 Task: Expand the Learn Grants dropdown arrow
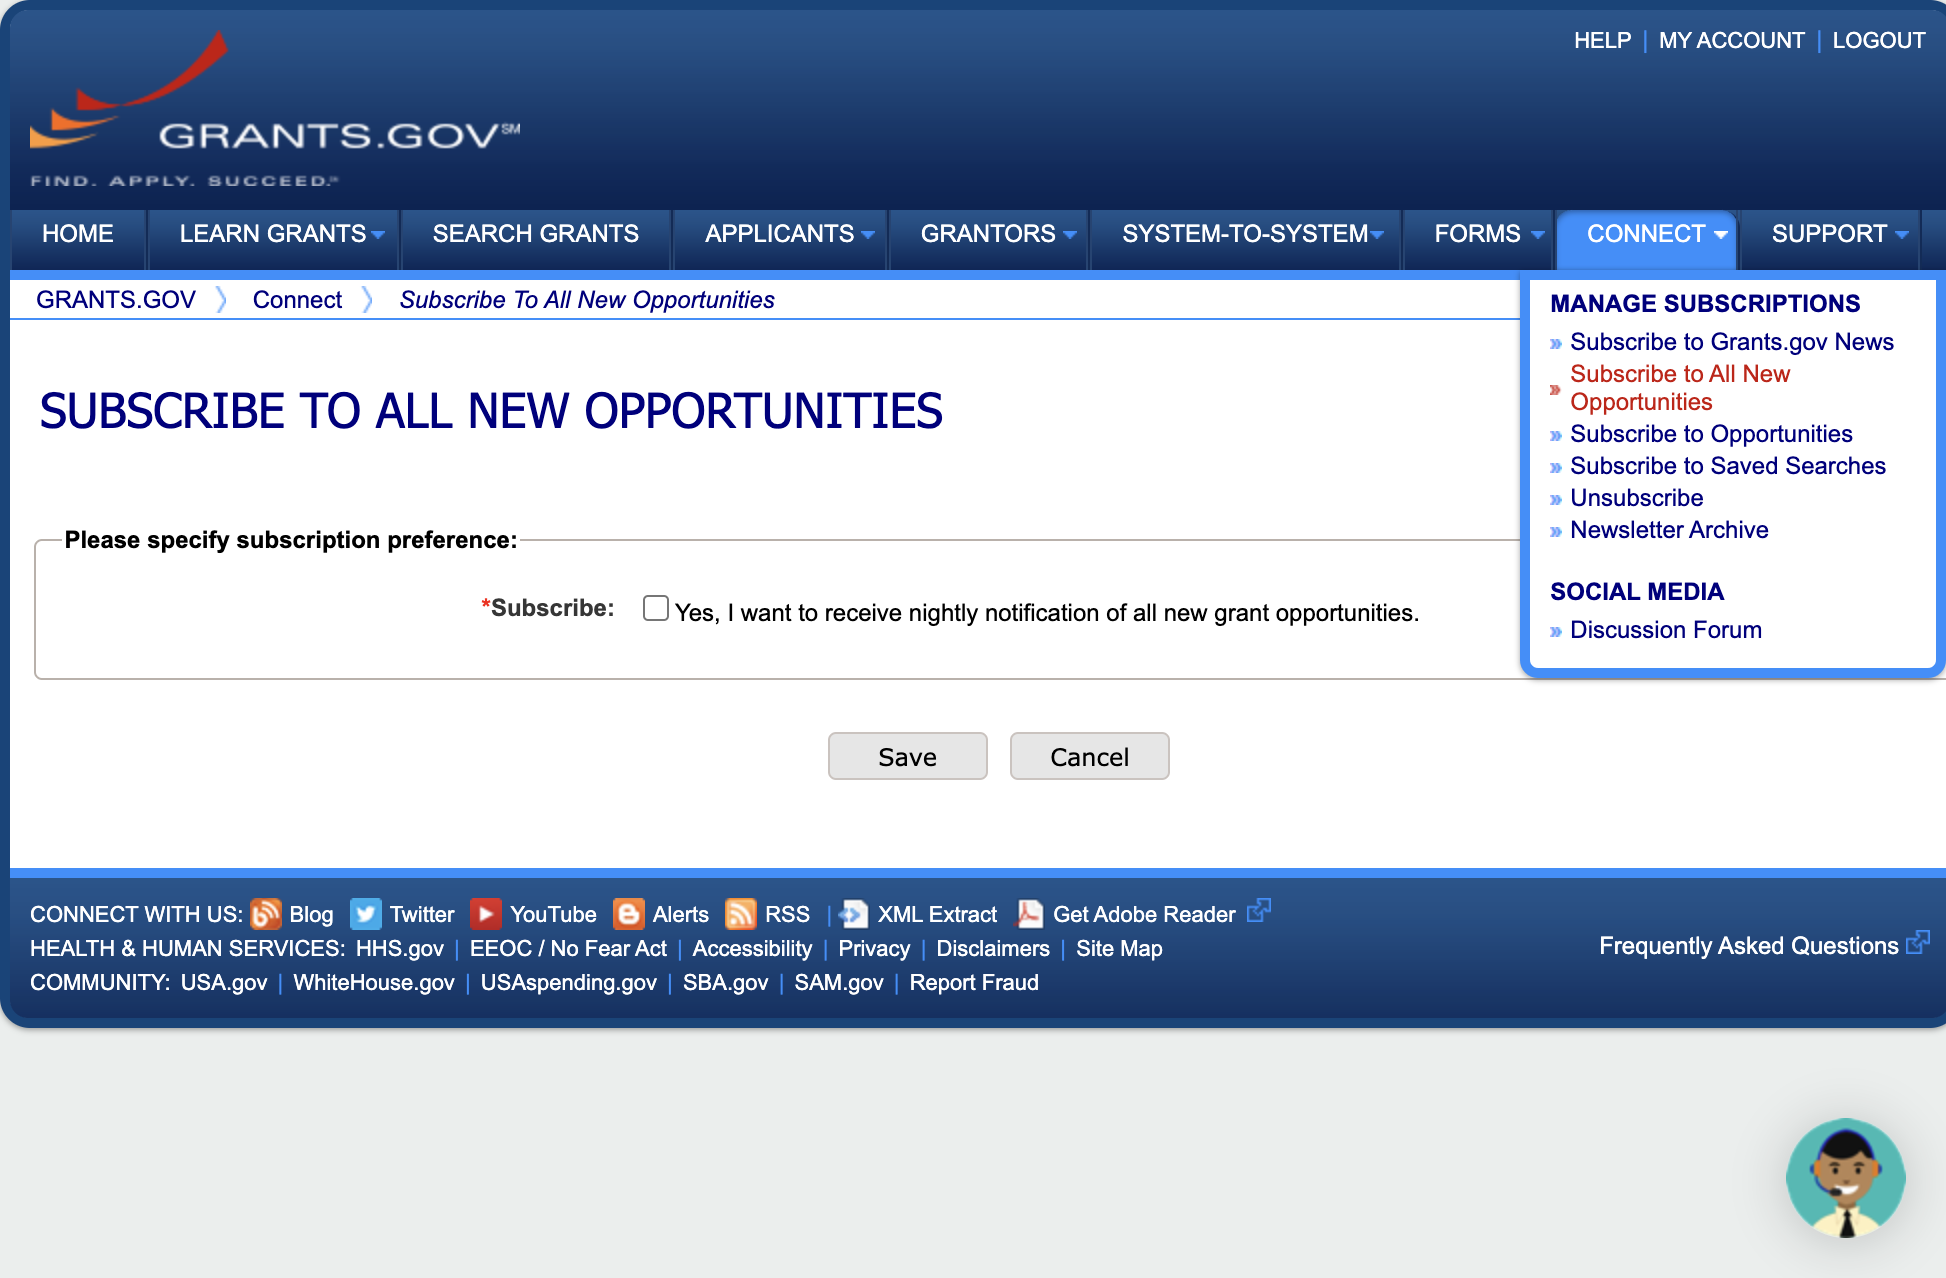pos(378,235)
